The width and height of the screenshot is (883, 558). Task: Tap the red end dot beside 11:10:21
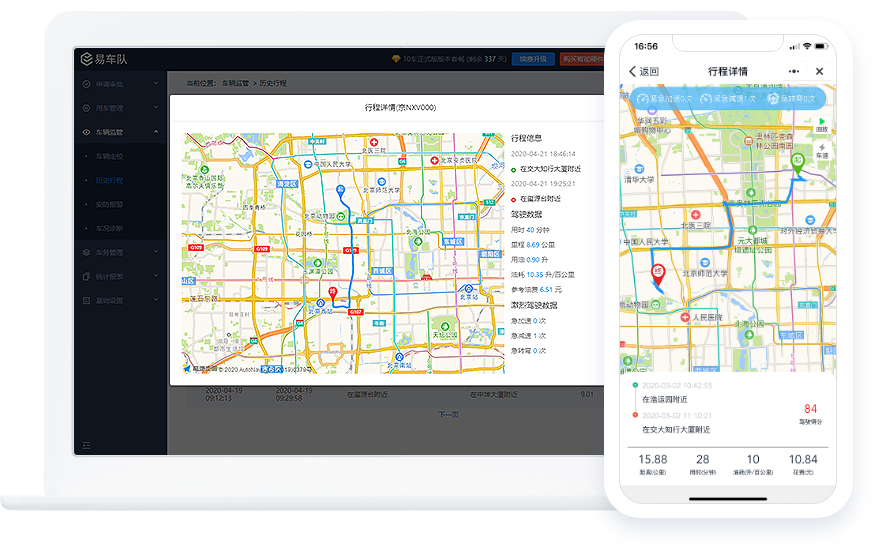[x=635, y=415]
